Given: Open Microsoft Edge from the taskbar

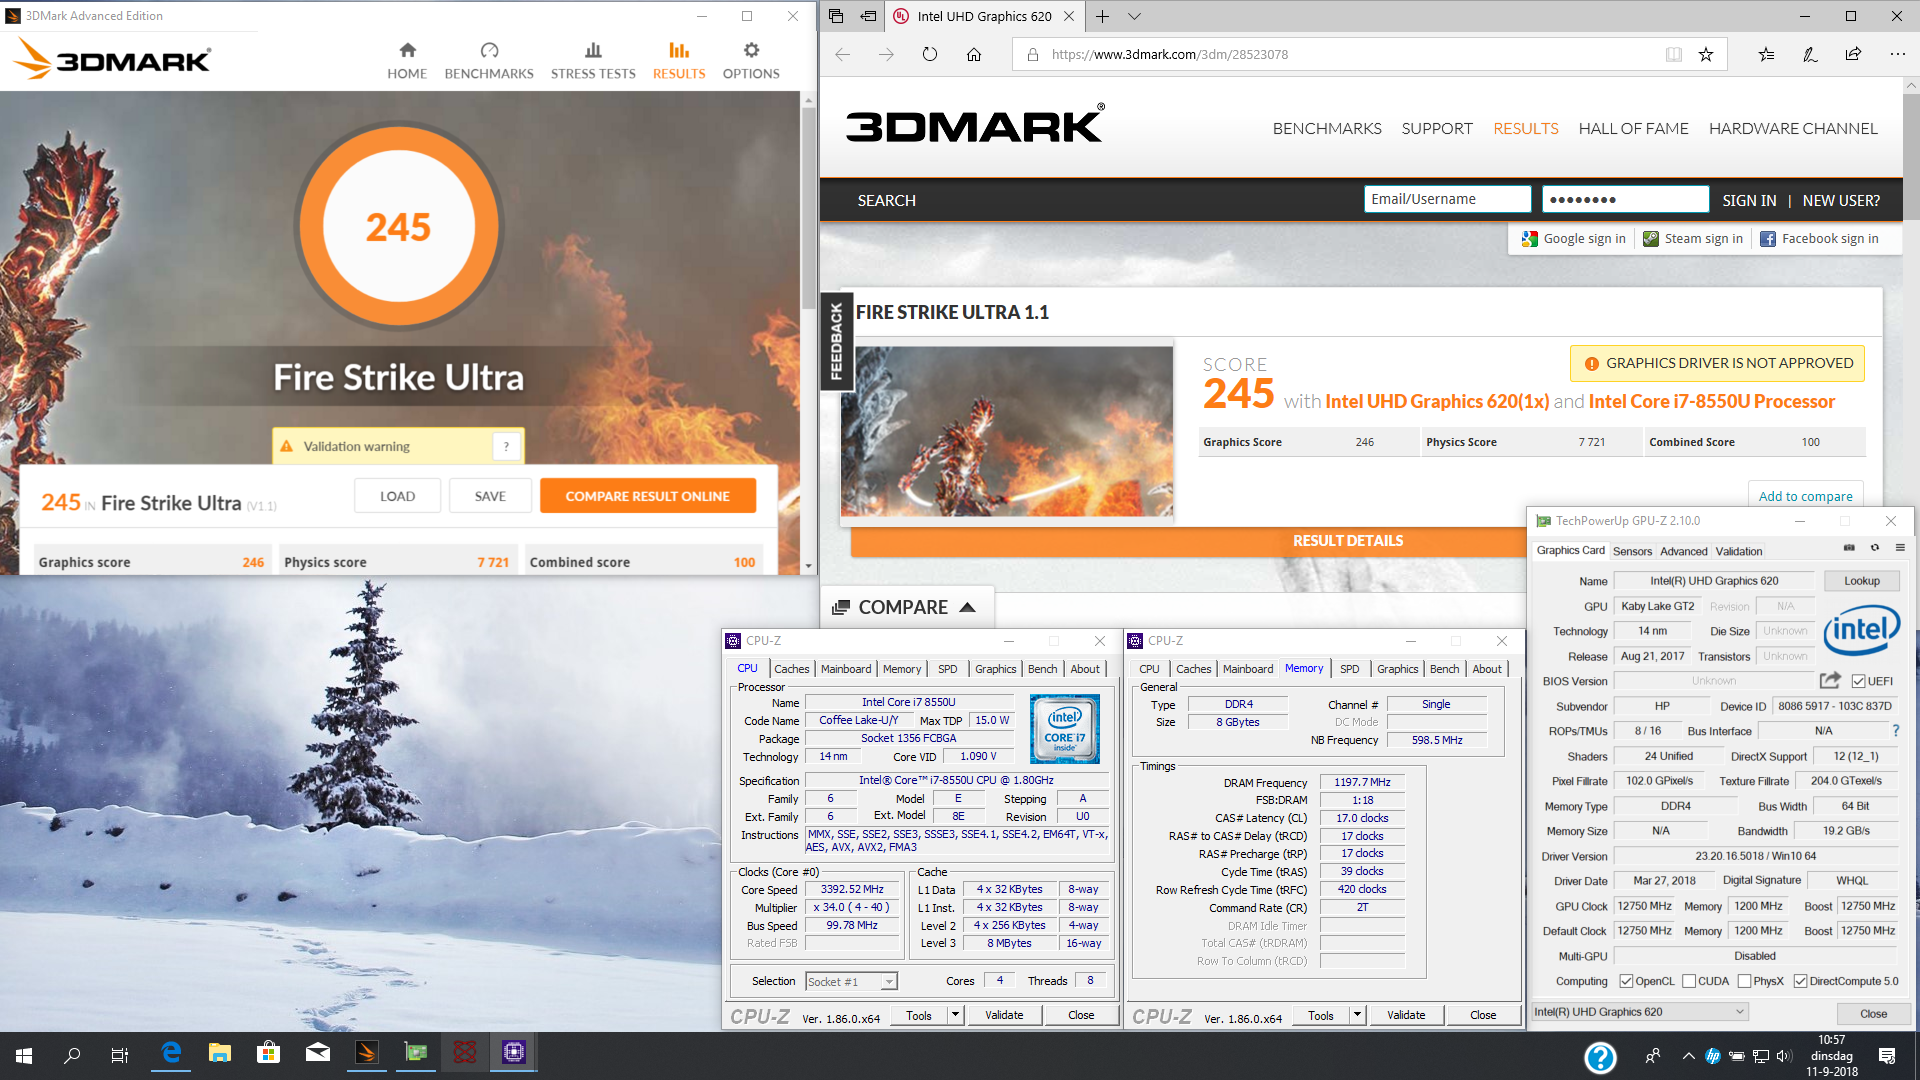Looking at the screenshot, I should pos(172,1054).
